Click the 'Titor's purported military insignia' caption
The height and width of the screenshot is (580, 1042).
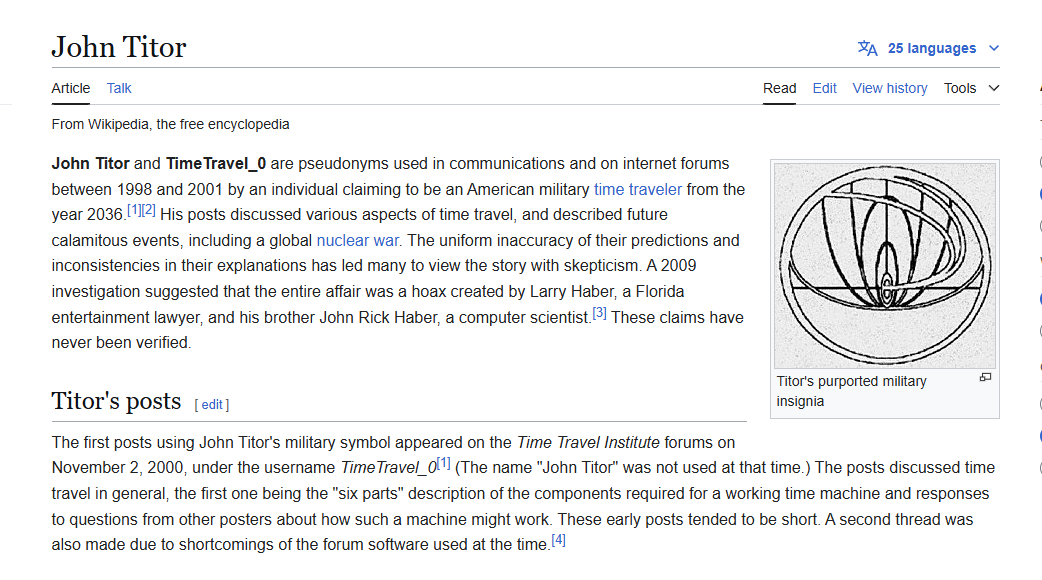[x=851, y=391]
